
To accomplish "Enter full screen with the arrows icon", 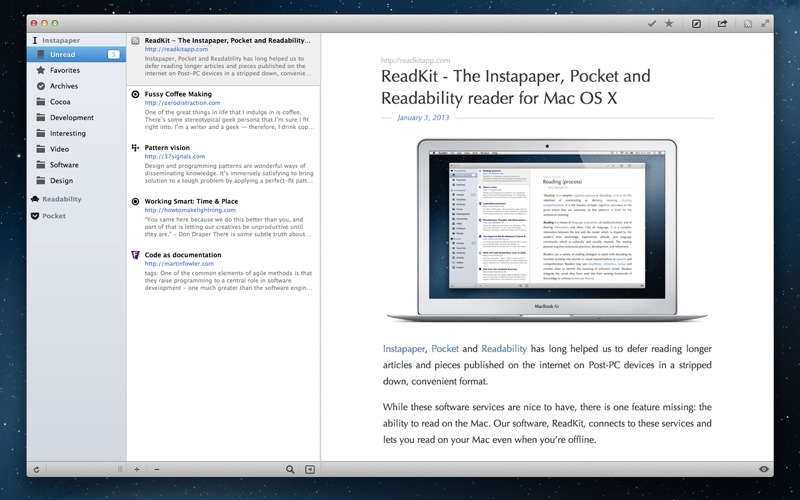I will pyautogui.click(x=765, y=22).
